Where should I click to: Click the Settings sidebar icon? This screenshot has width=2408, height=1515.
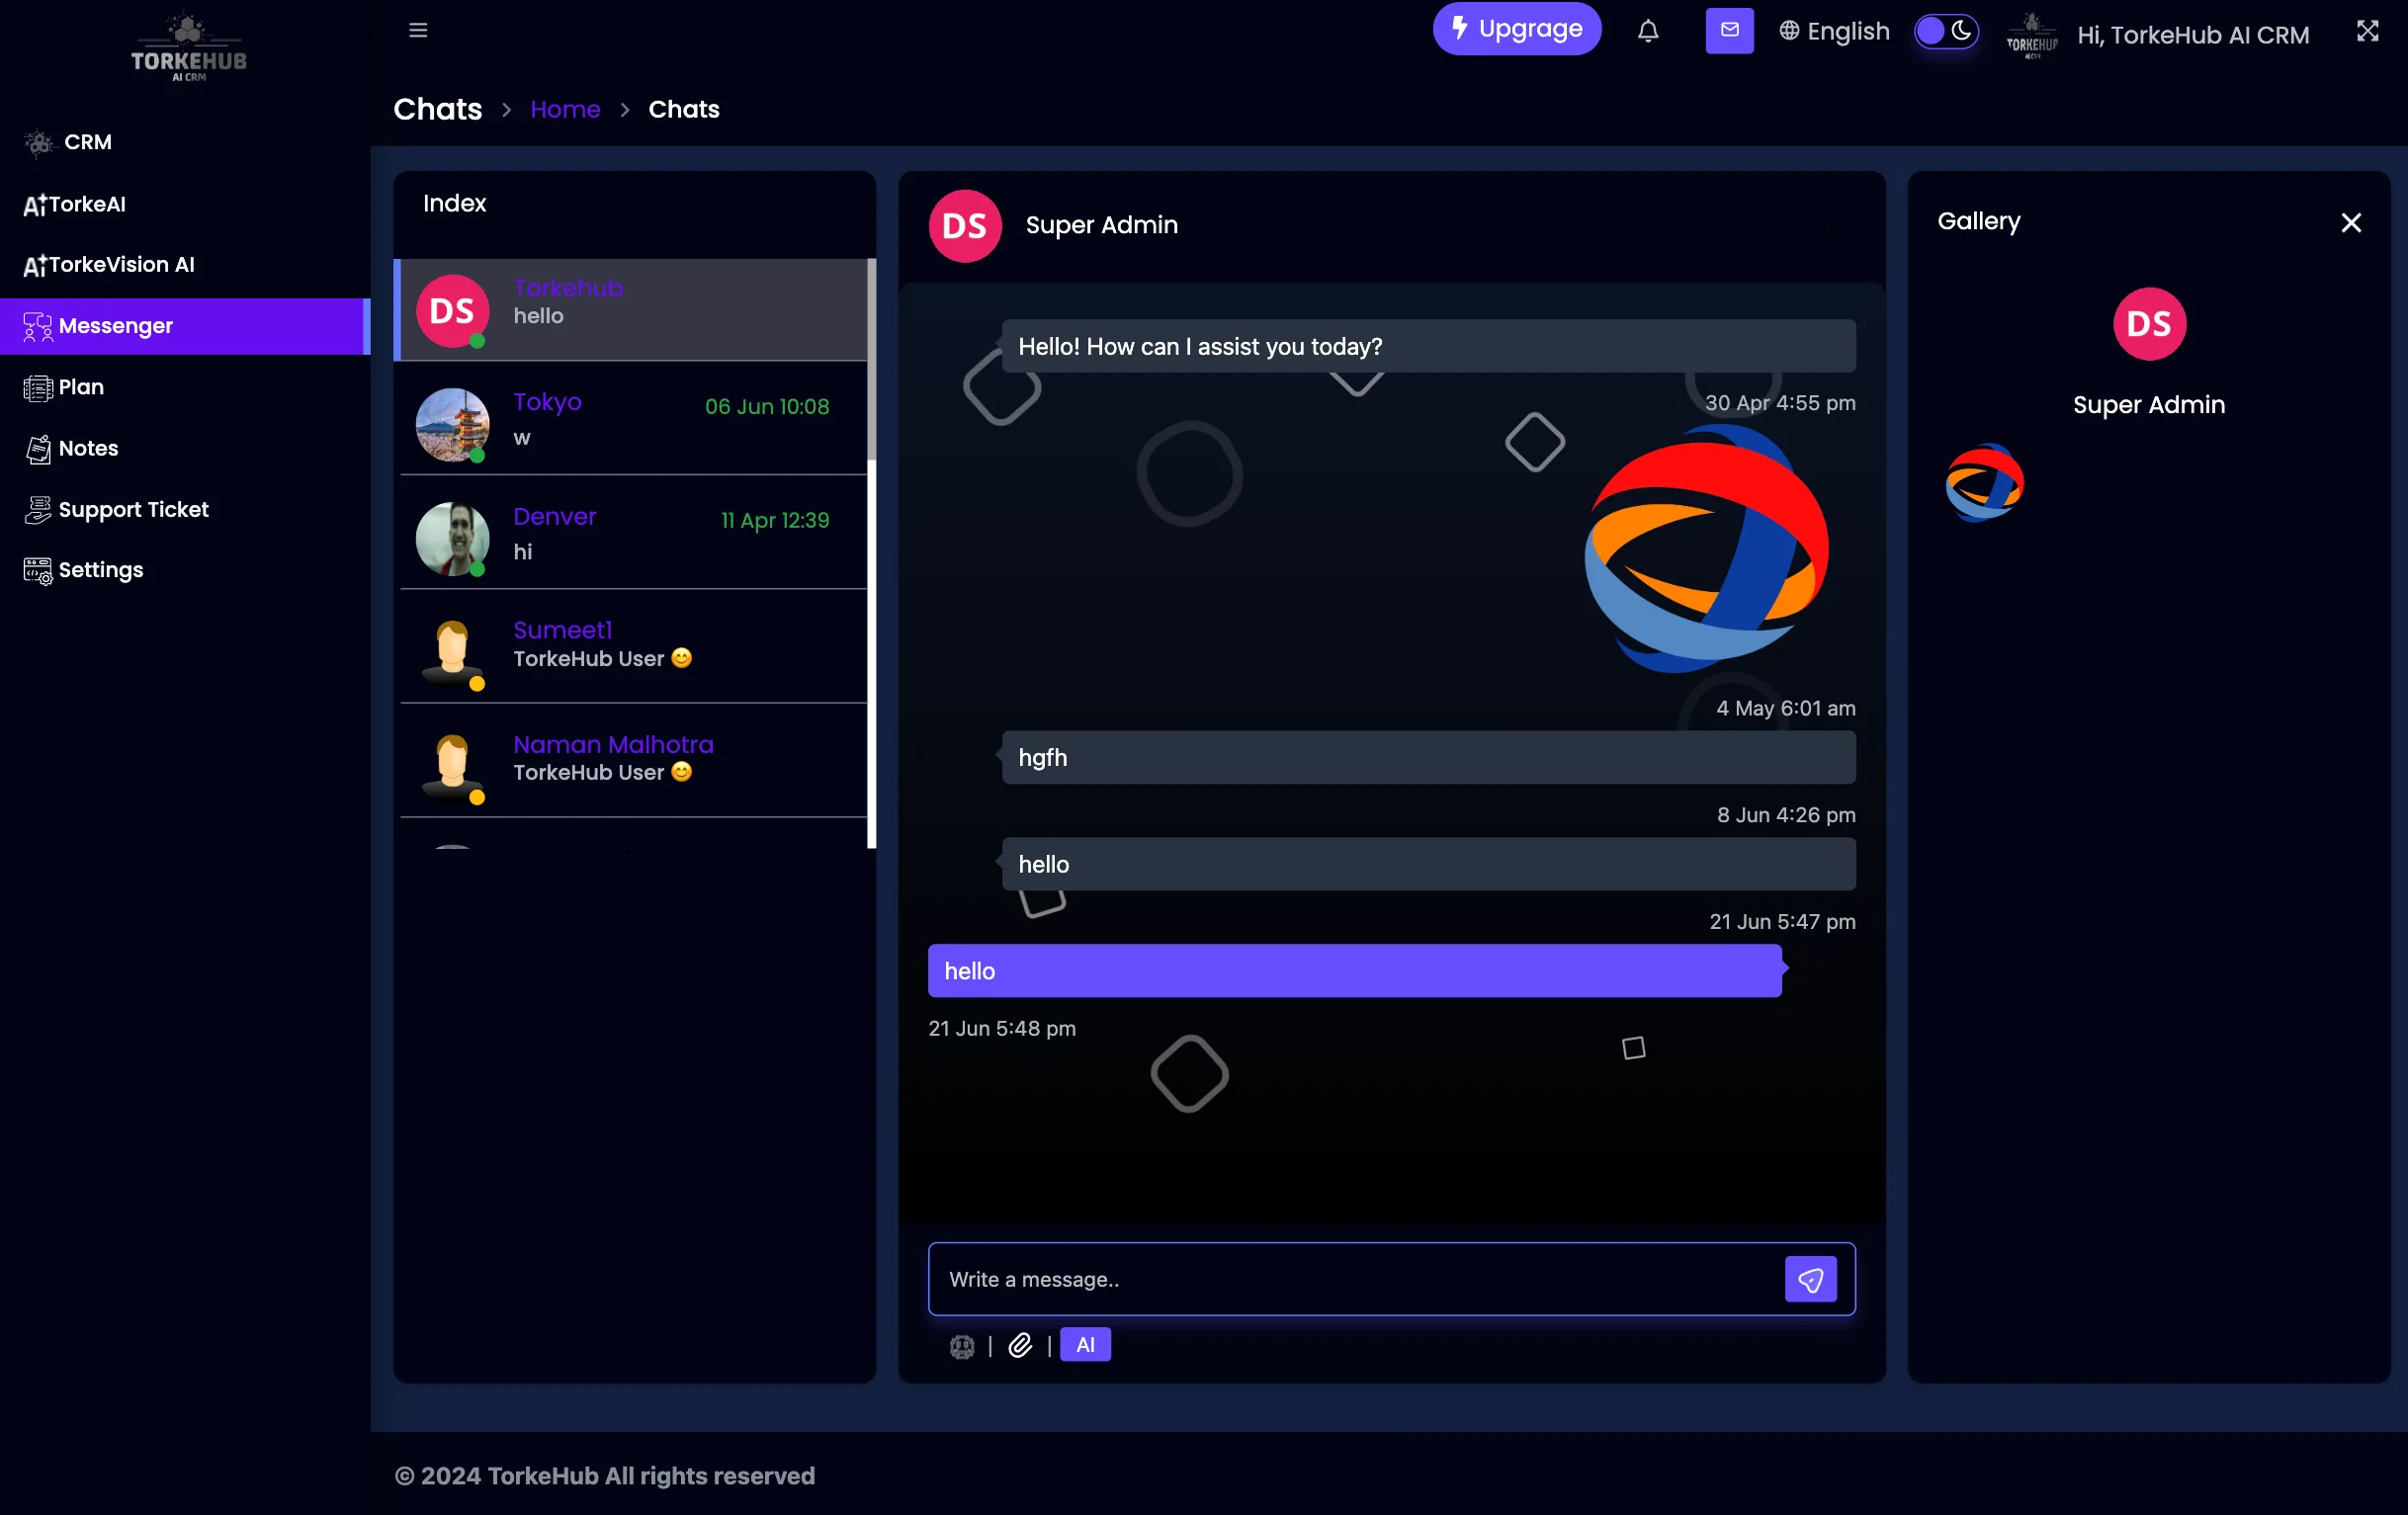[x=38, y=571]
